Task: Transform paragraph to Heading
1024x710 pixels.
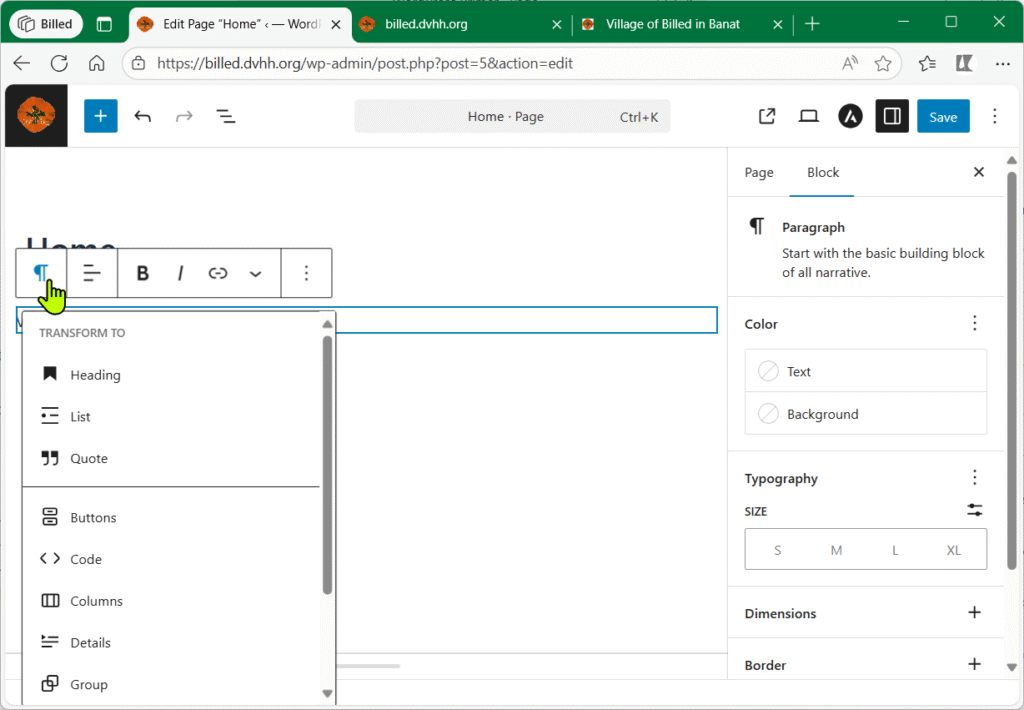Action: coord(95,375)
